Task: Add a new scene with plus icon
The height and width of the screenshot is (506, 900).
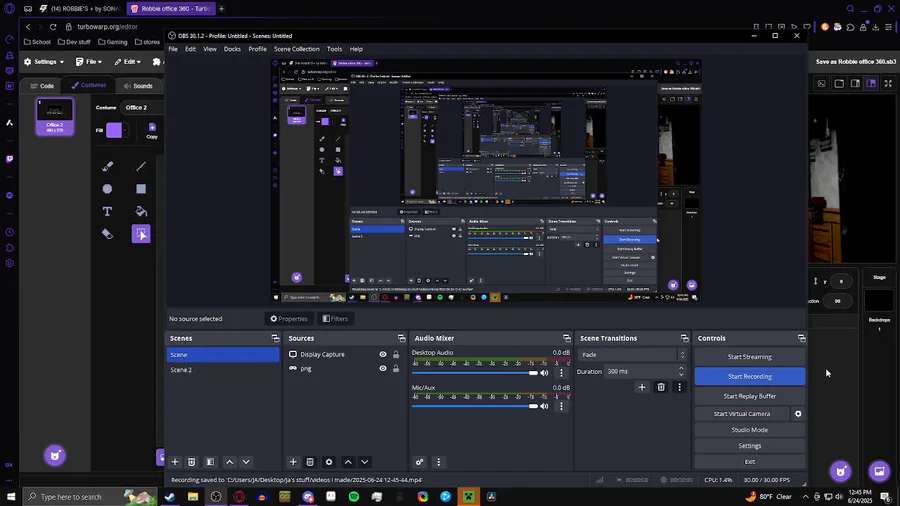Action: [x=175, y=462]
